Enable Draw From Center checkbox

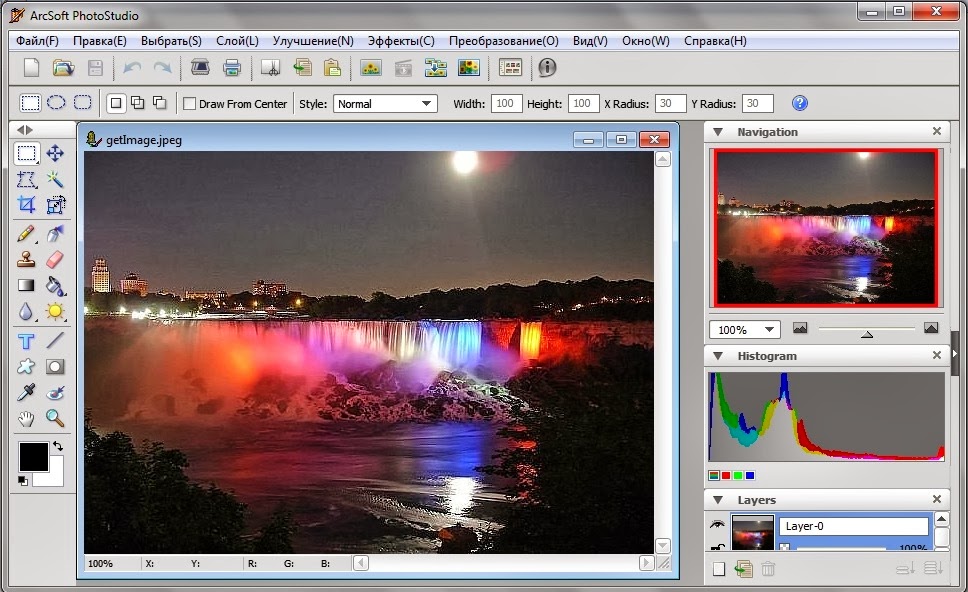tap(190, 103)
